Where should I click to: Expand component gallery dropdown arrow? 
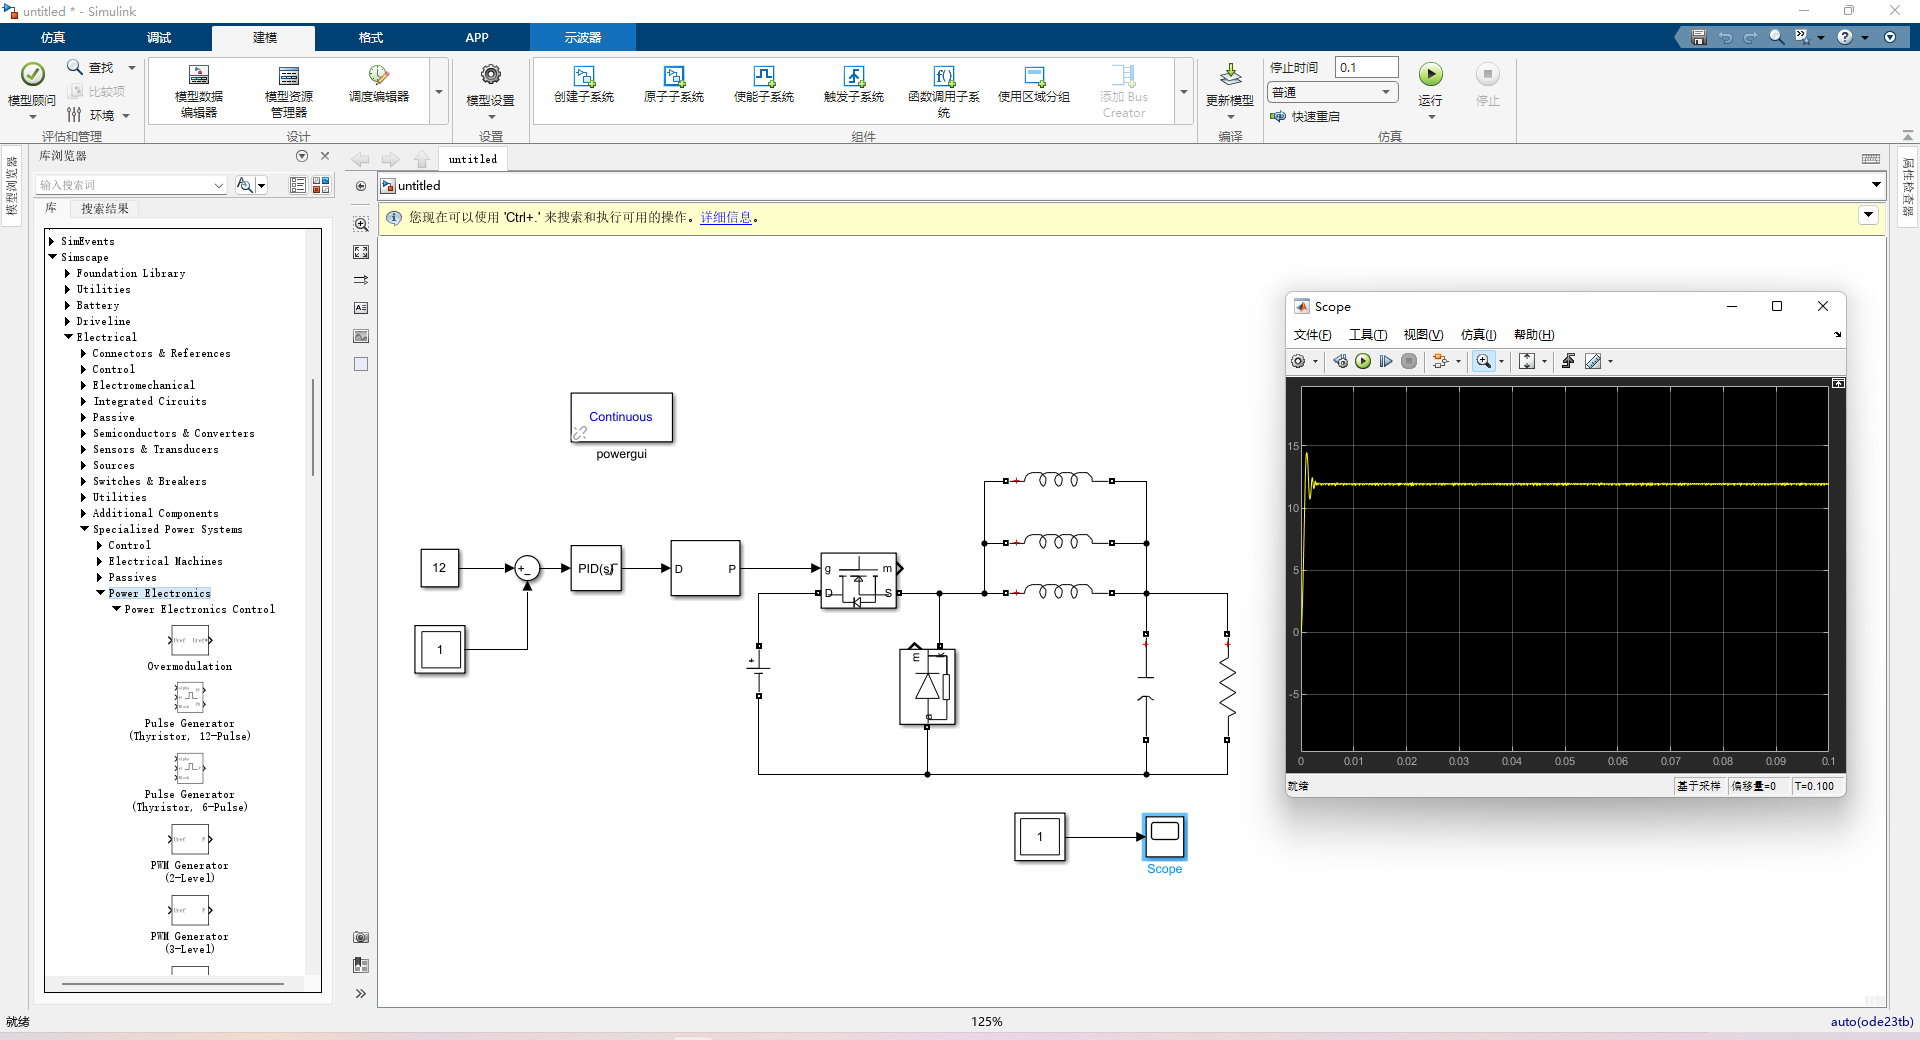(x=1184, y=92)
